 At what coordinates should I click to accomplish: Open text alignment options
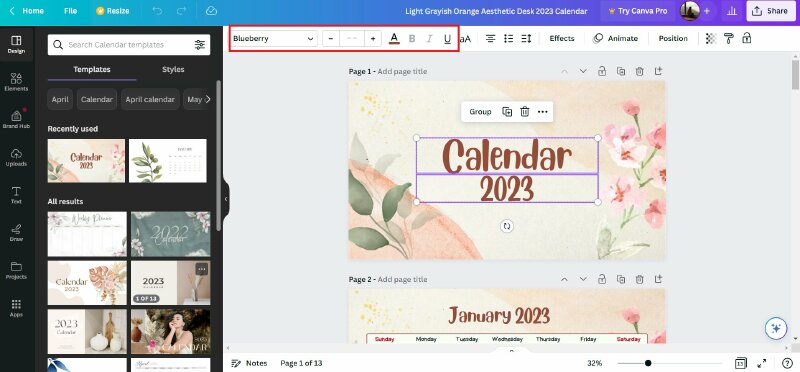tap(490, 38)
